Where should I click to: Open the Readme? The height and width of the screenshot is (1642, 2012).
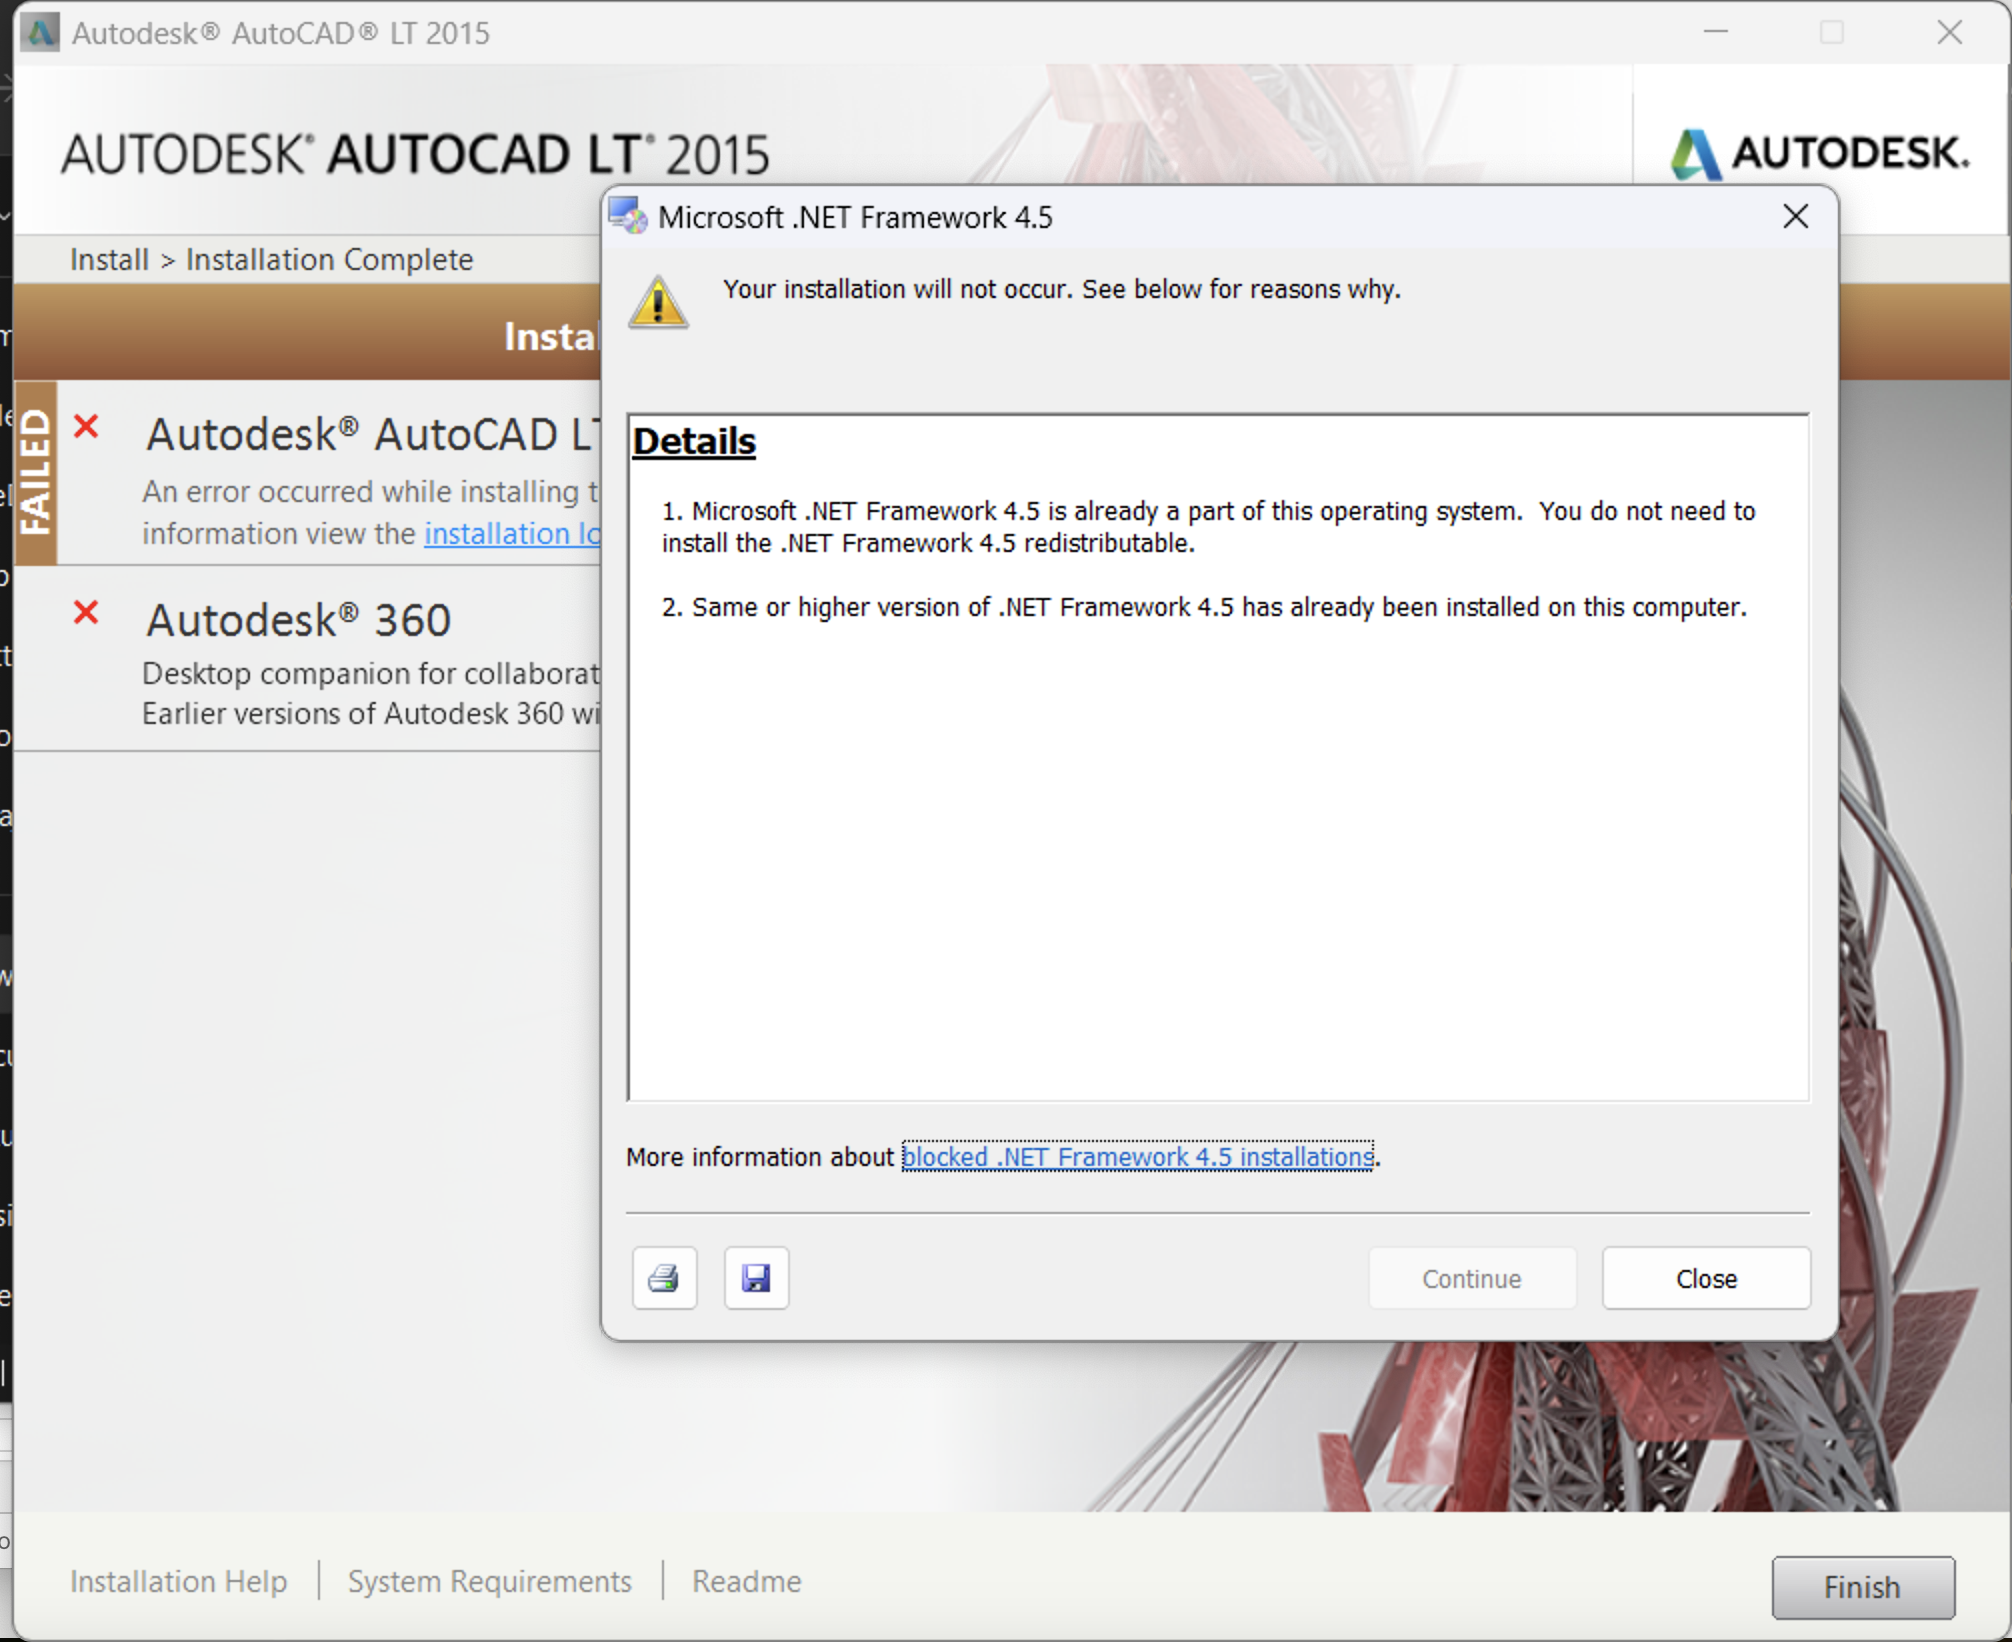[745, 1582]
